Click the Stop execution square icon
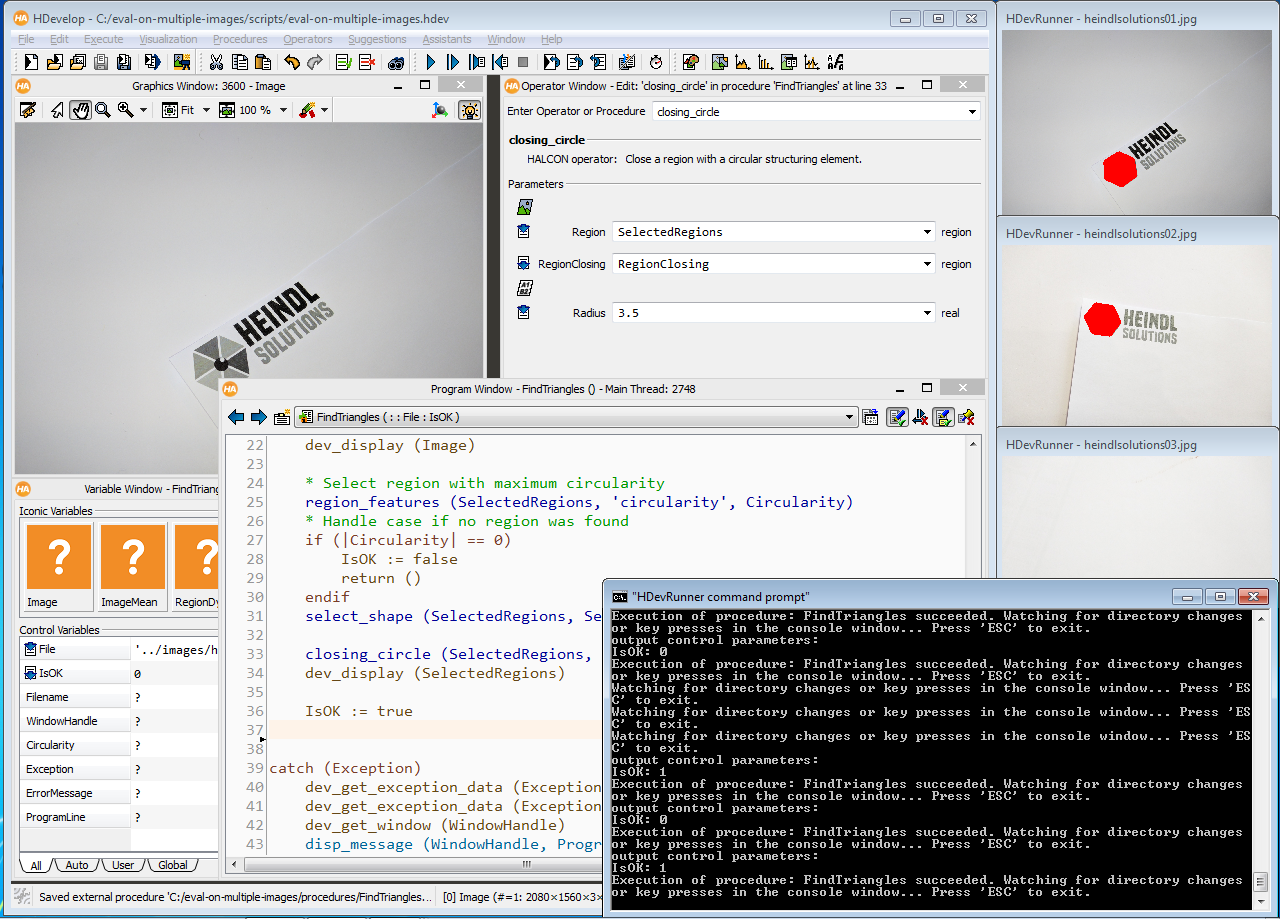 [x=523, y=62]
